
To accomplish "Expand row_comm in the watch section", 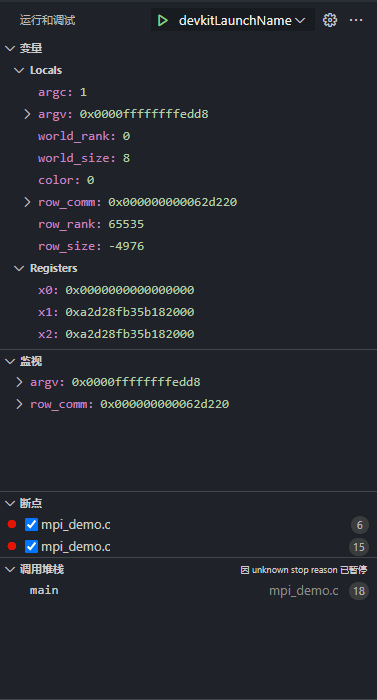I will tap(19, 404).
